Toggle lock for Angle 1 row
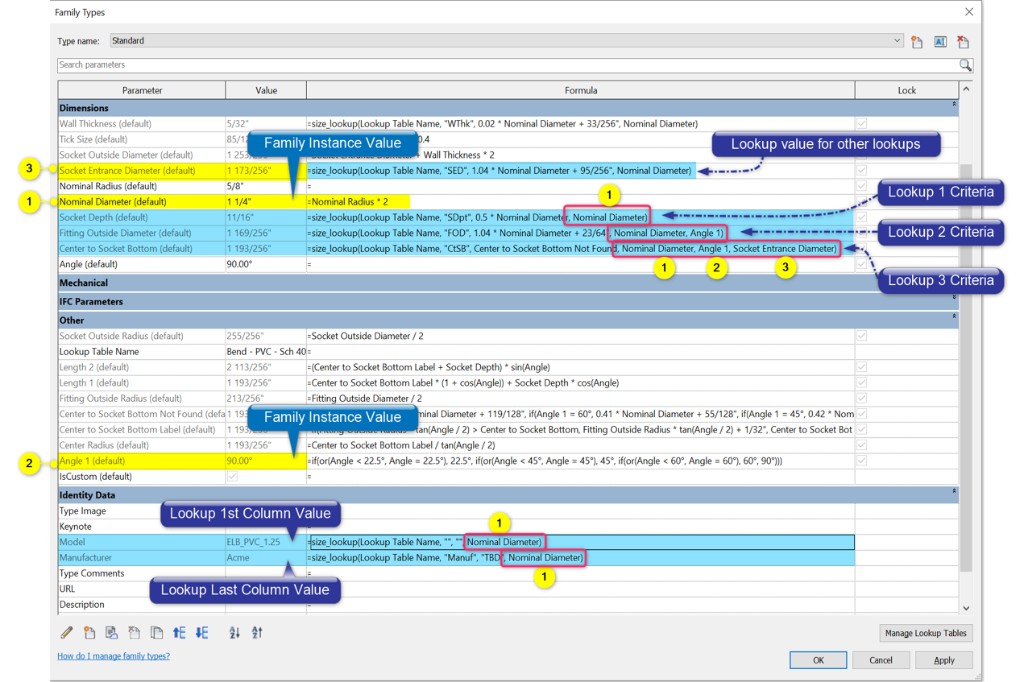The width and height of the screenshot is (1024, 682). tap(861, 461)
